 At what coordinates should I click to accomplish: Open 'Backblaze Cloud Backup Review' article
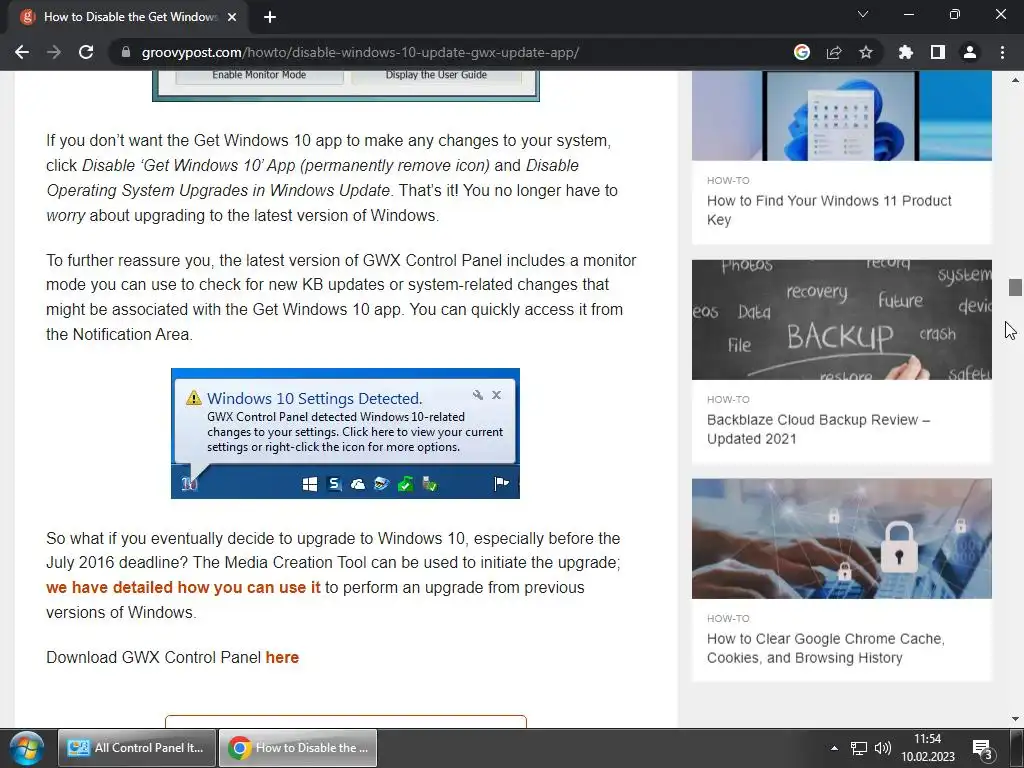pyautogui.click(x=818, y=429)
